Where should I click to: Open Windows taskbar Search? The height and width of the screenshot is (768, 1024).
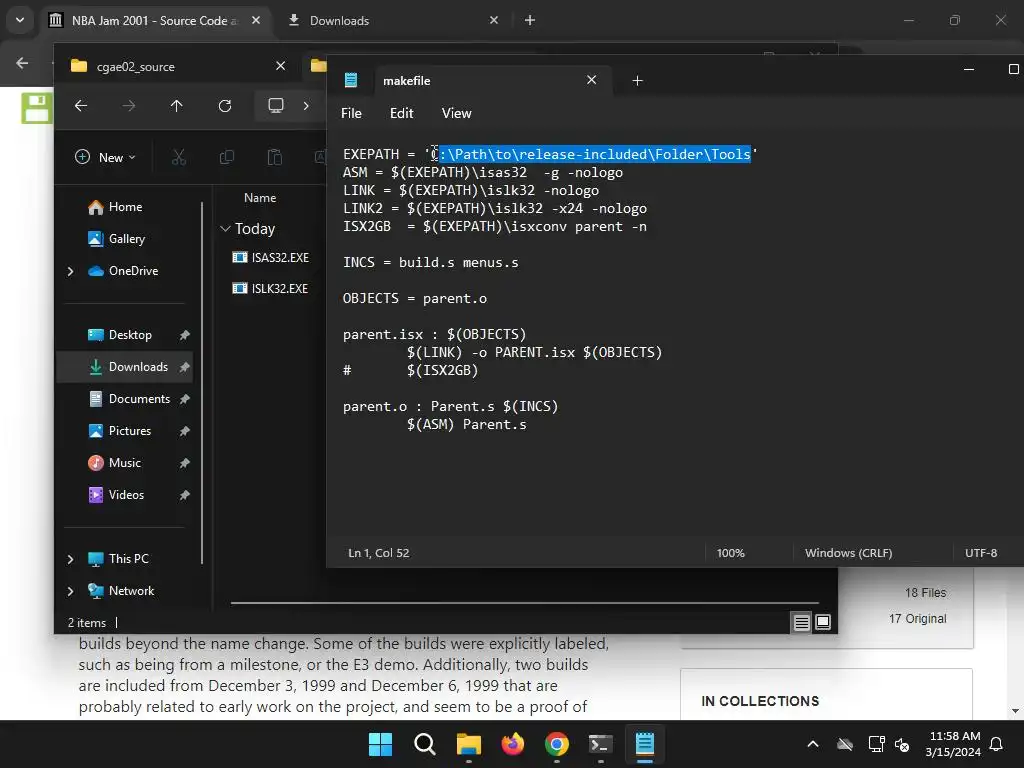(424, 744)
